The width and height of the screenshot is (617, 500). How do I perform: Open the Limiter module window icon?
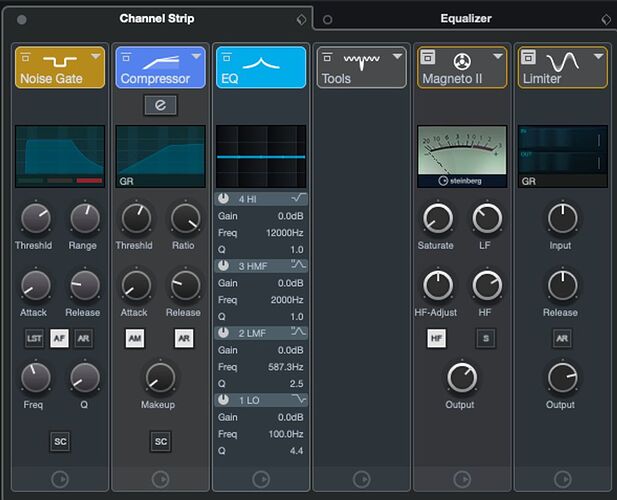[528, 57]
